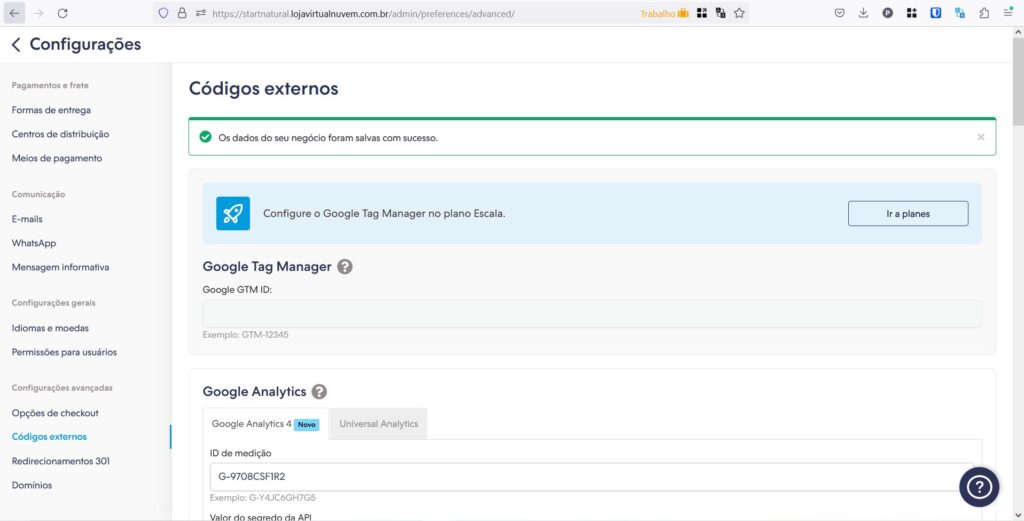This screenshot has height=521, width=1024.
Task: Click the shield tracking protection icon
Action: click(x=163, y=13)
